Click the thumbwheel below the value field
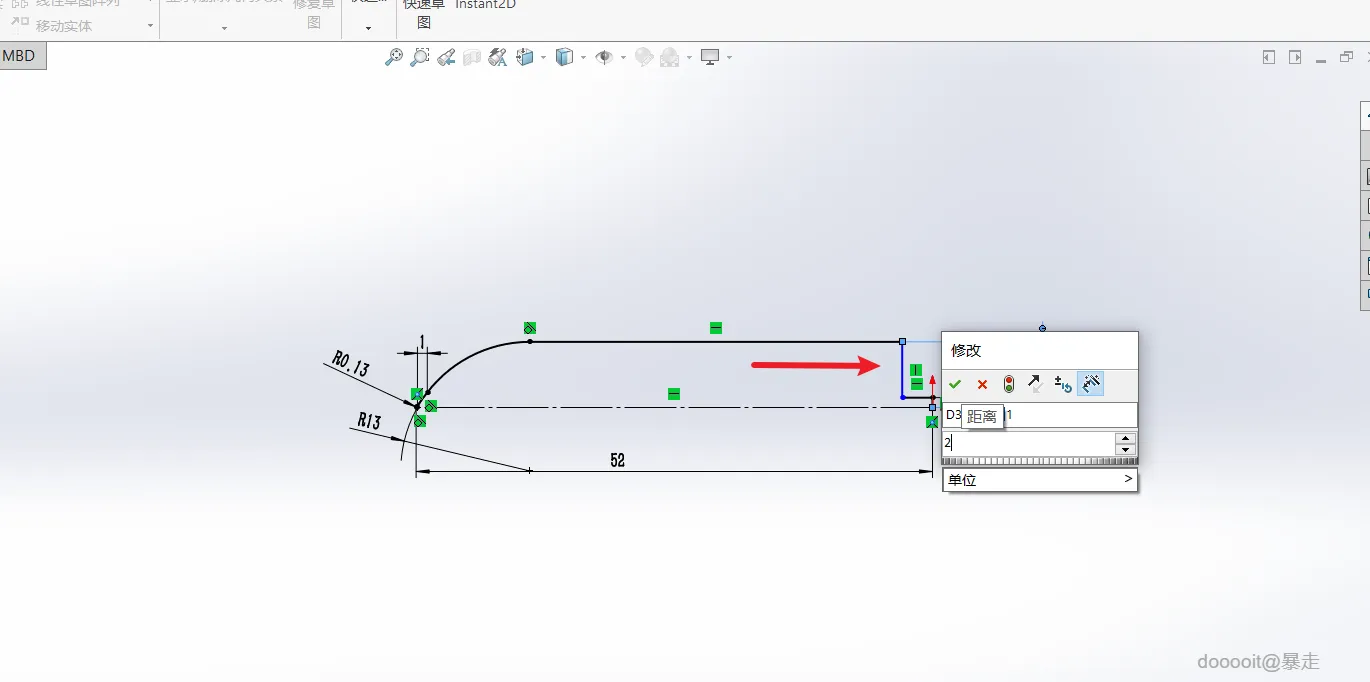1370x682 pixels. (1039, 461)
